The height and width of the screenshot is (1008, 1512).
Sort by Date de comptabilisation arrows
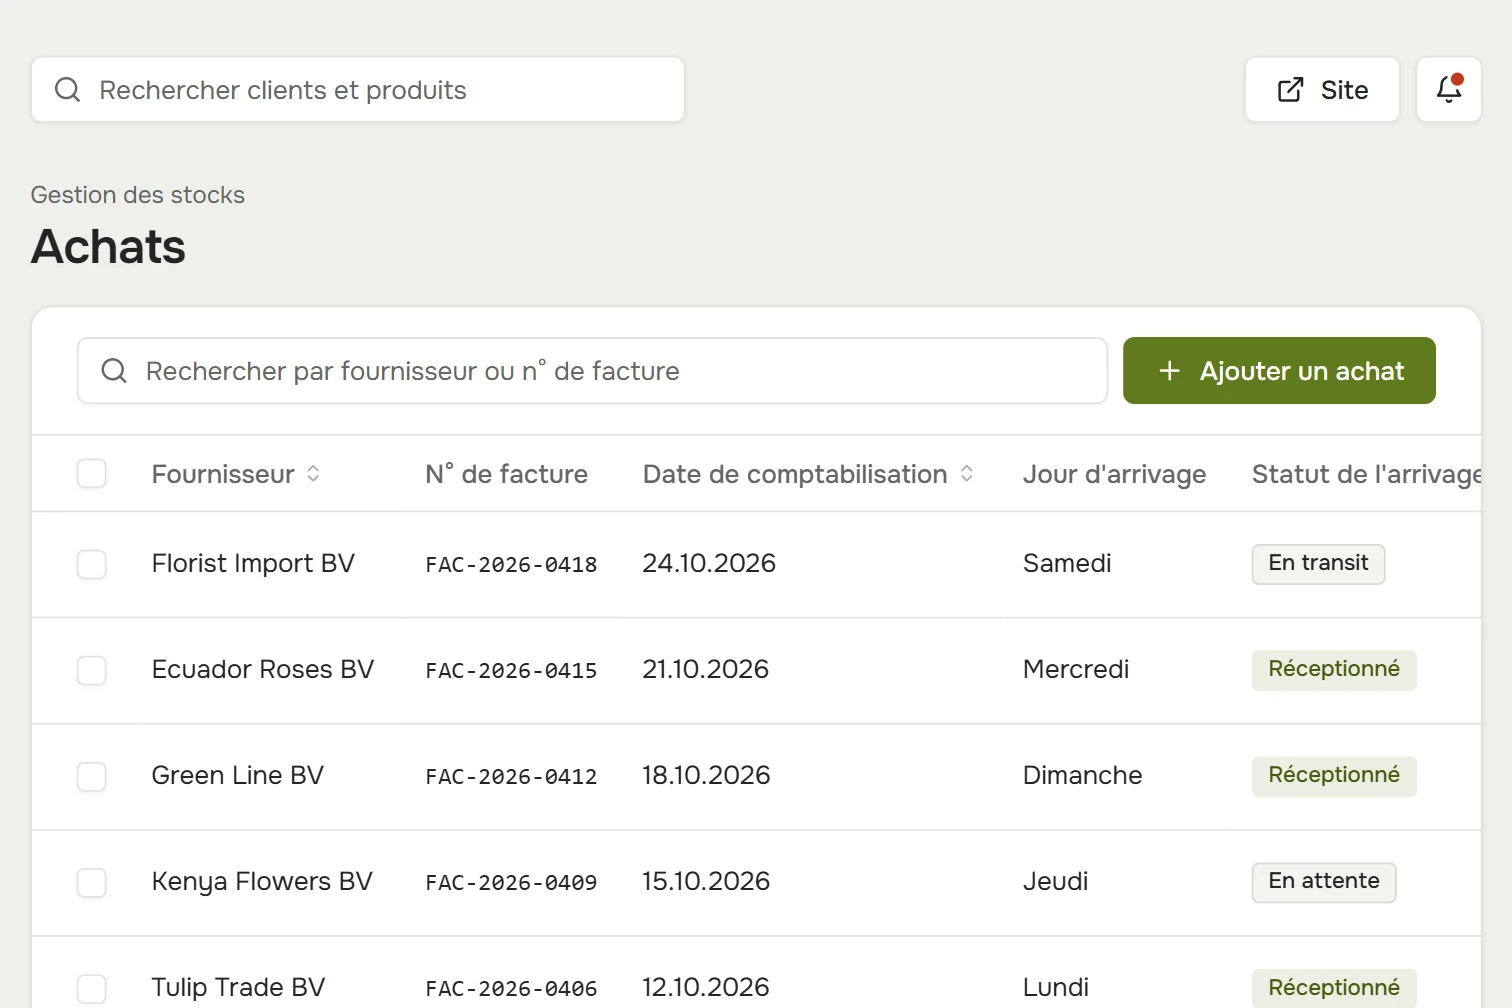click(x=967, y=474)
